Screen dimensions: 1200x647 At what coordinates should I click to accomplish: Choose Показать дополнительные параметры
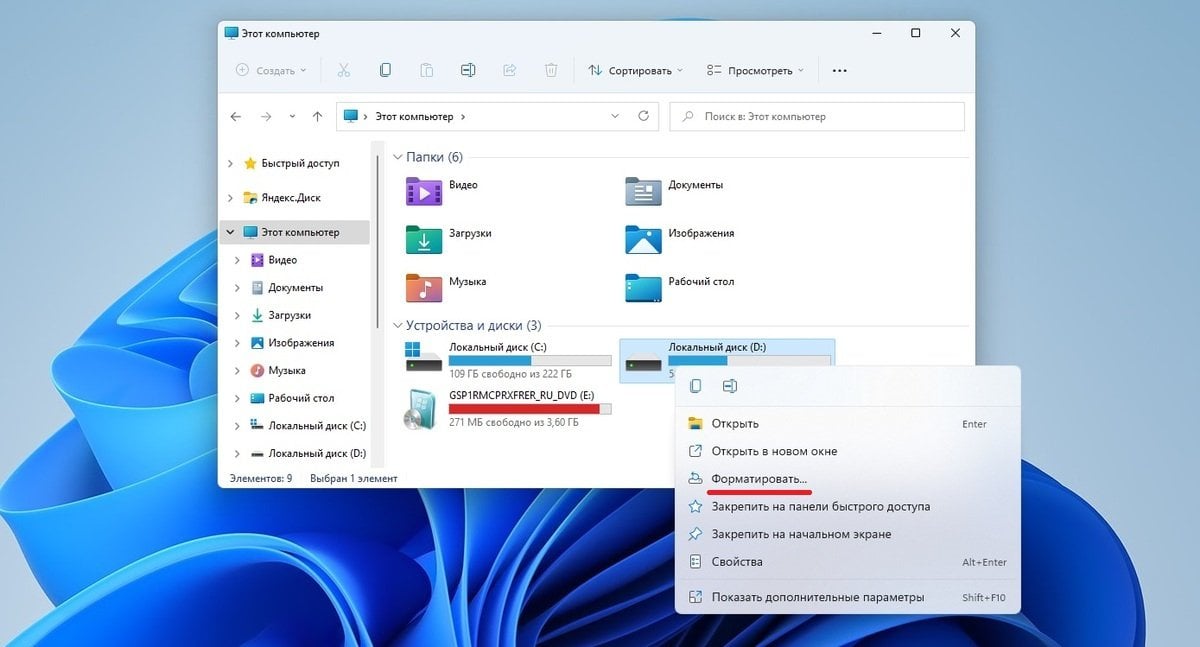click(x=848, y=598)
